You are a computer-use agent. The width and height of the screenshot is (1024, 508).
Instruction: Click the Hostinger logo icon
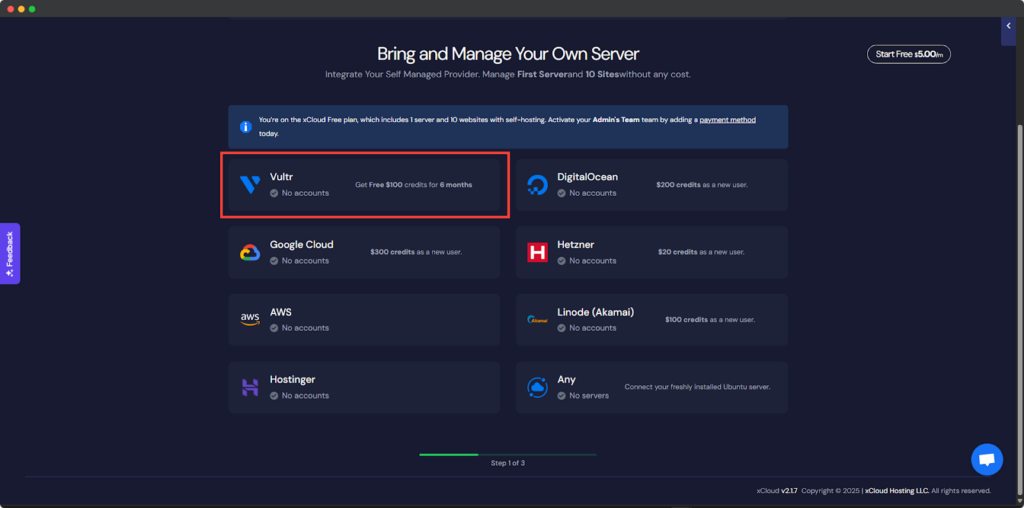pyautogui.click(x=250, y=388)
